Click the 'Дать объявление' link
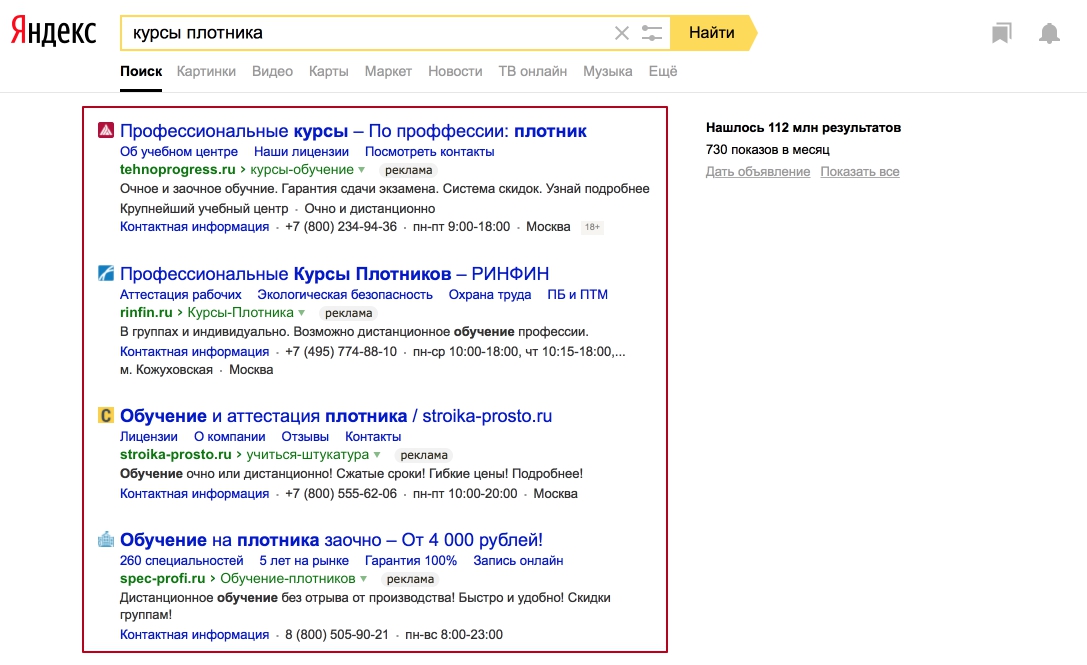1087x665 pixels. coord(758,171)
